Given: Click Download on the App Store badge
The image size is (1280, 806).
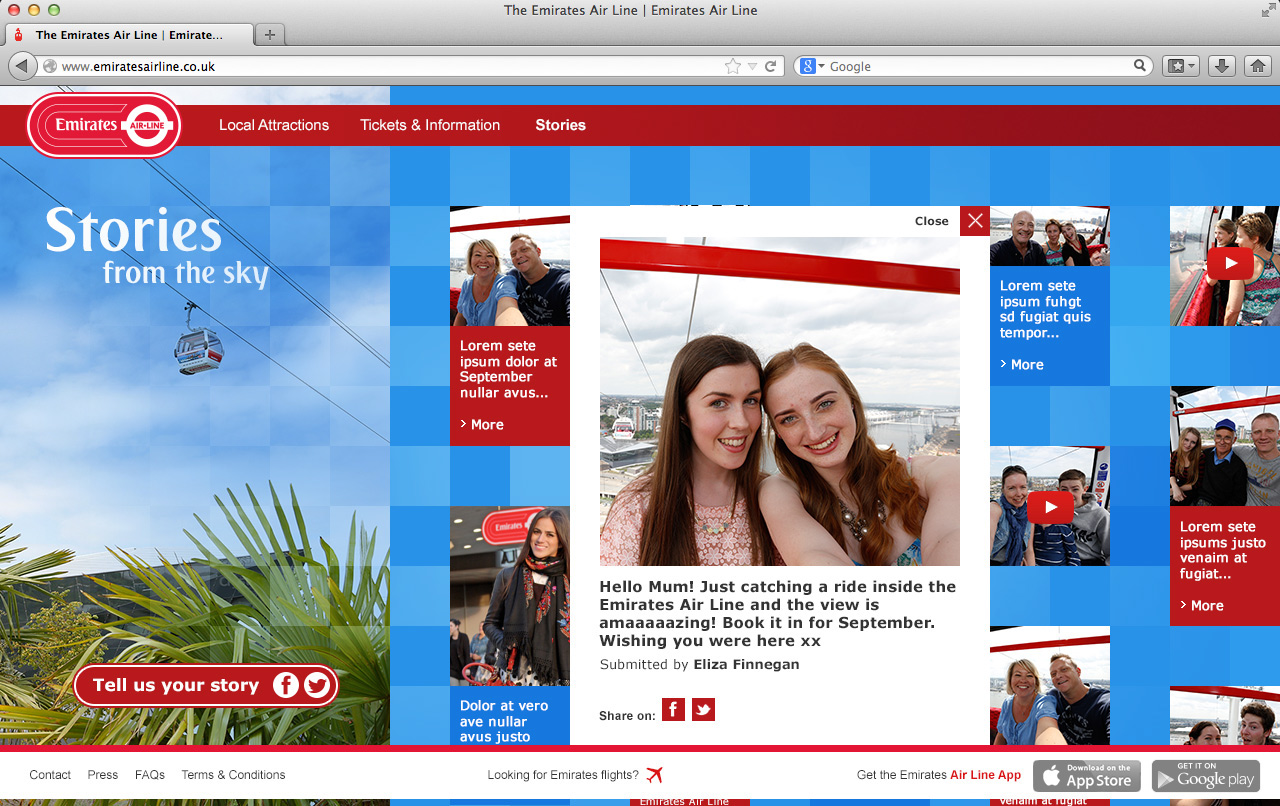Looking at the screenshot, I should [x=1087, y=776].
